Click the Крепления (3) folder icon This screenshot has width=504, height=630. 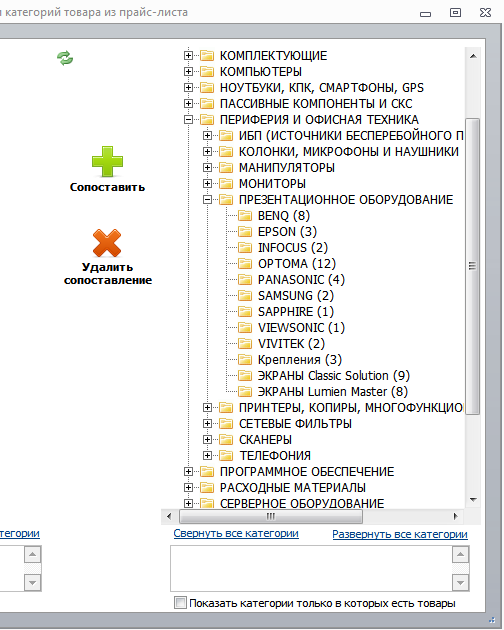coord(245,360)
